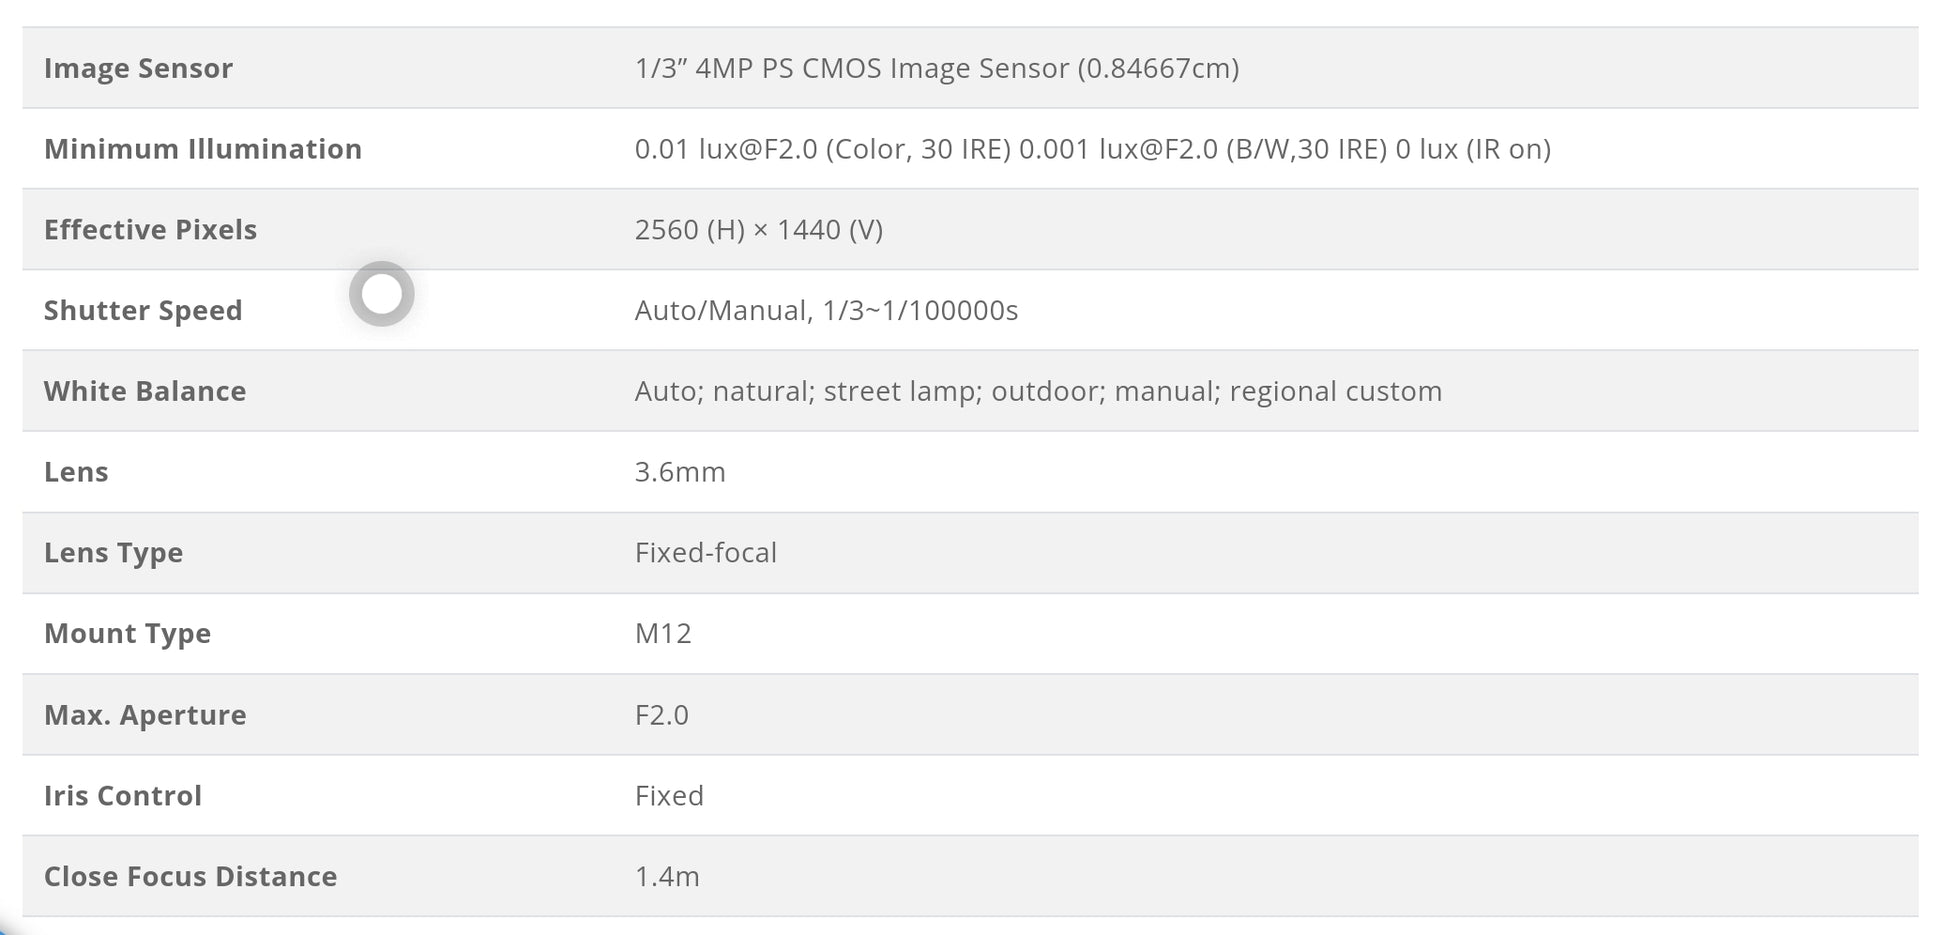Image resolution: width=1946 pixels, height=935 pixels.
Task: Click the Shutter Speed label
Action: [143, 311]
